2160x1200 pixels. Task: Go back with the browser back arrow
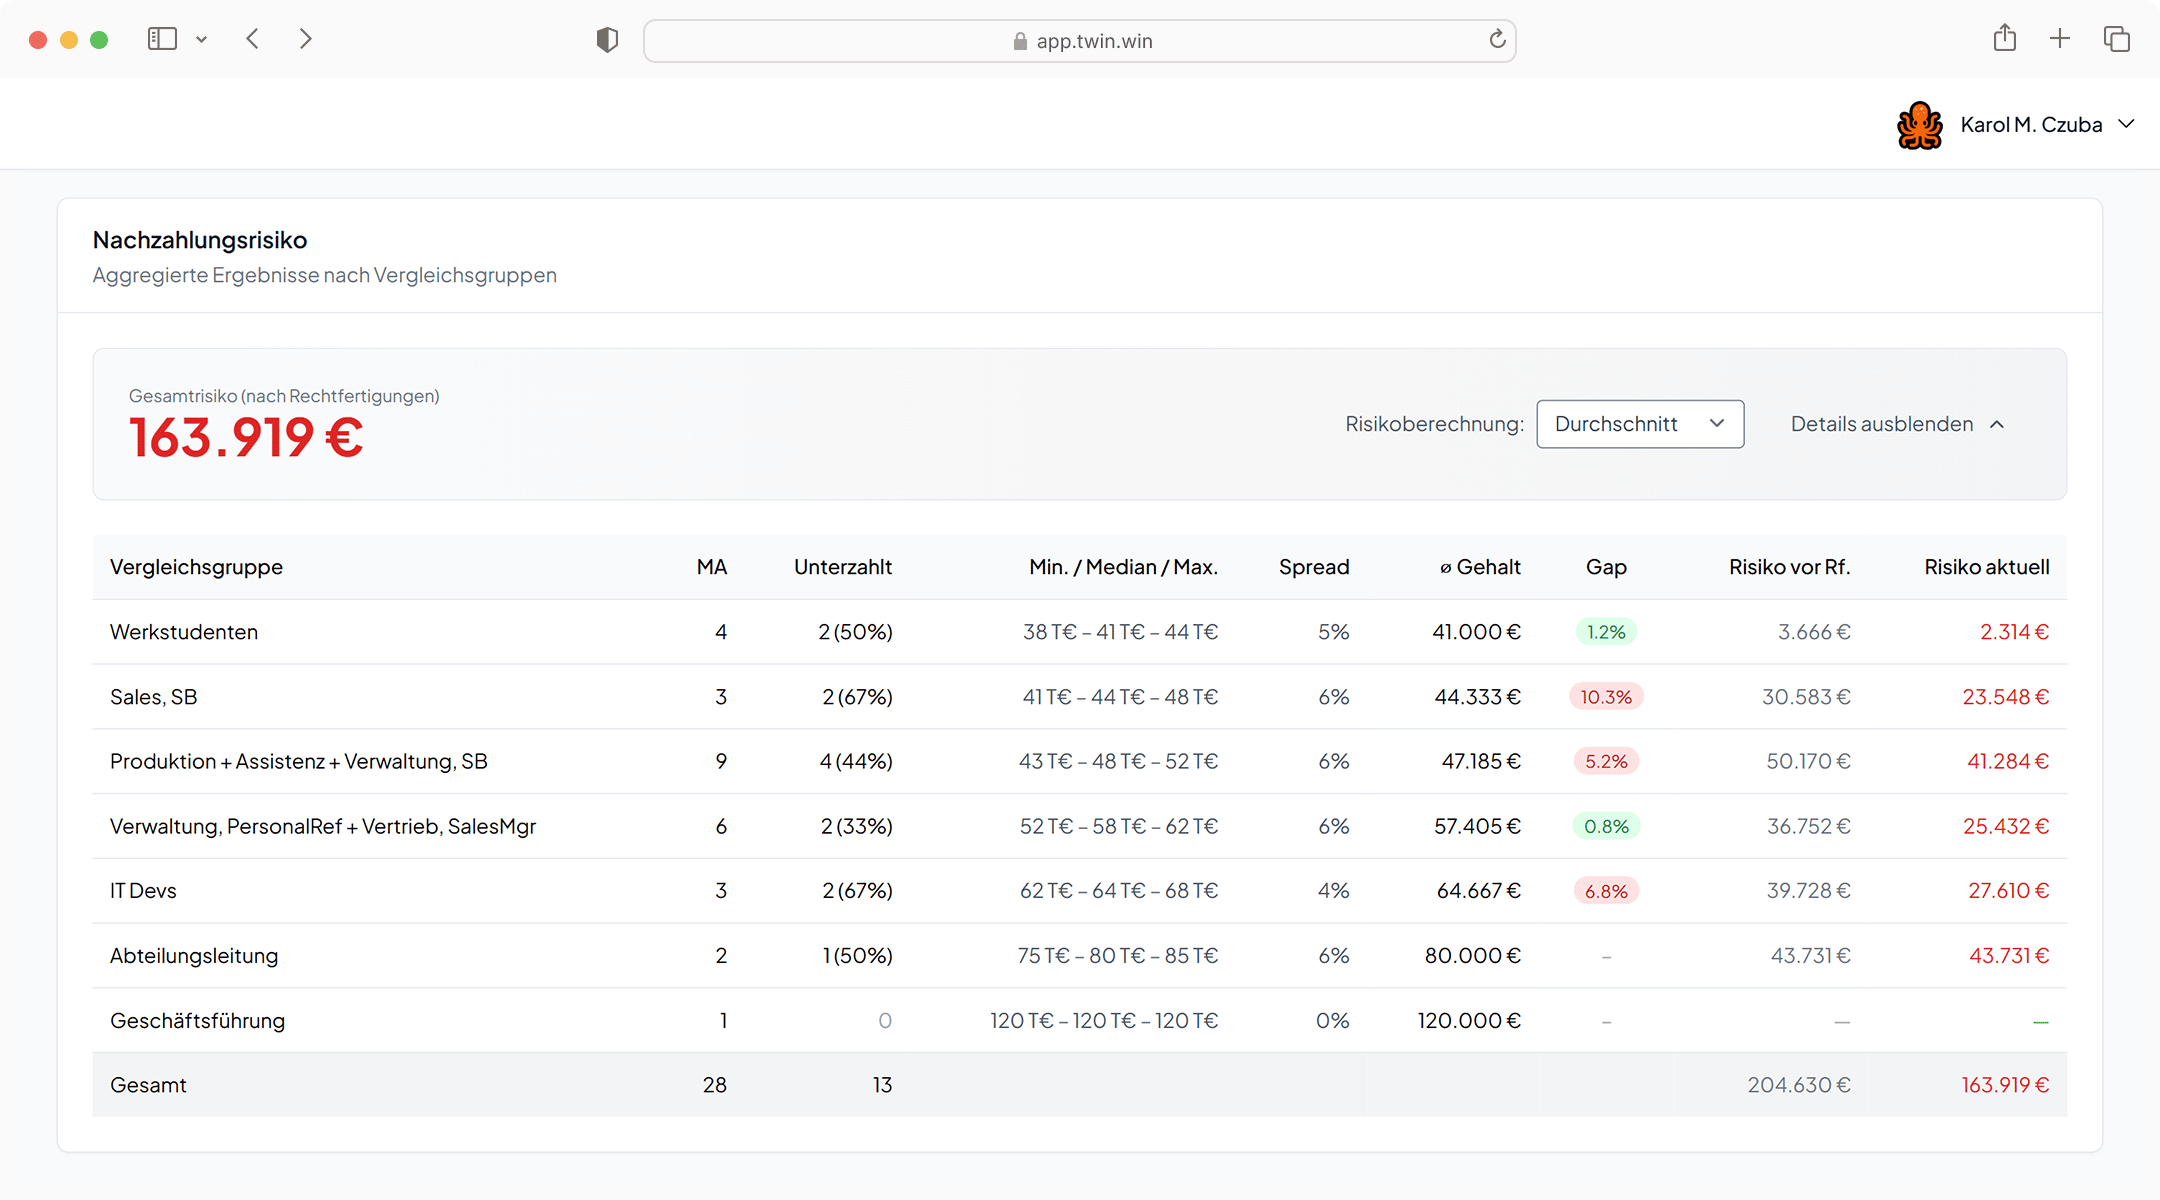(x=253, y=39)
